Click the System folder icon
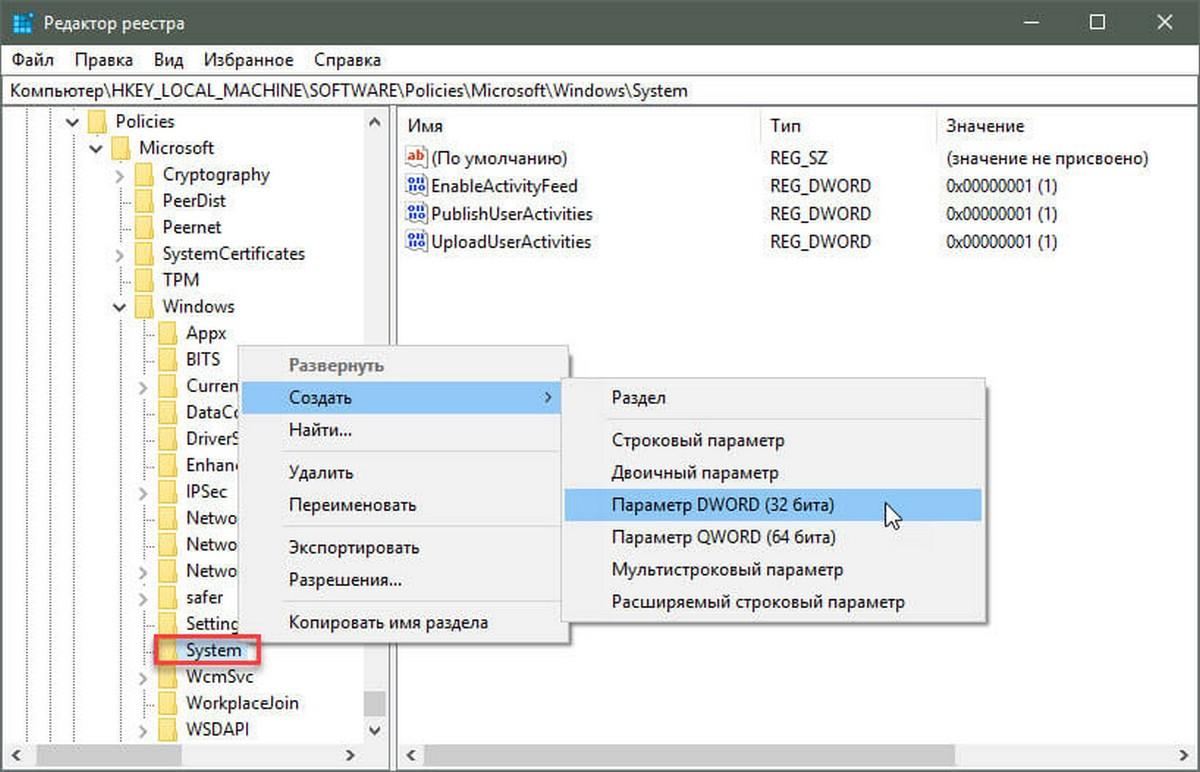The width and height of the screenshot is (1200, 772). click(x=168, y=650)
